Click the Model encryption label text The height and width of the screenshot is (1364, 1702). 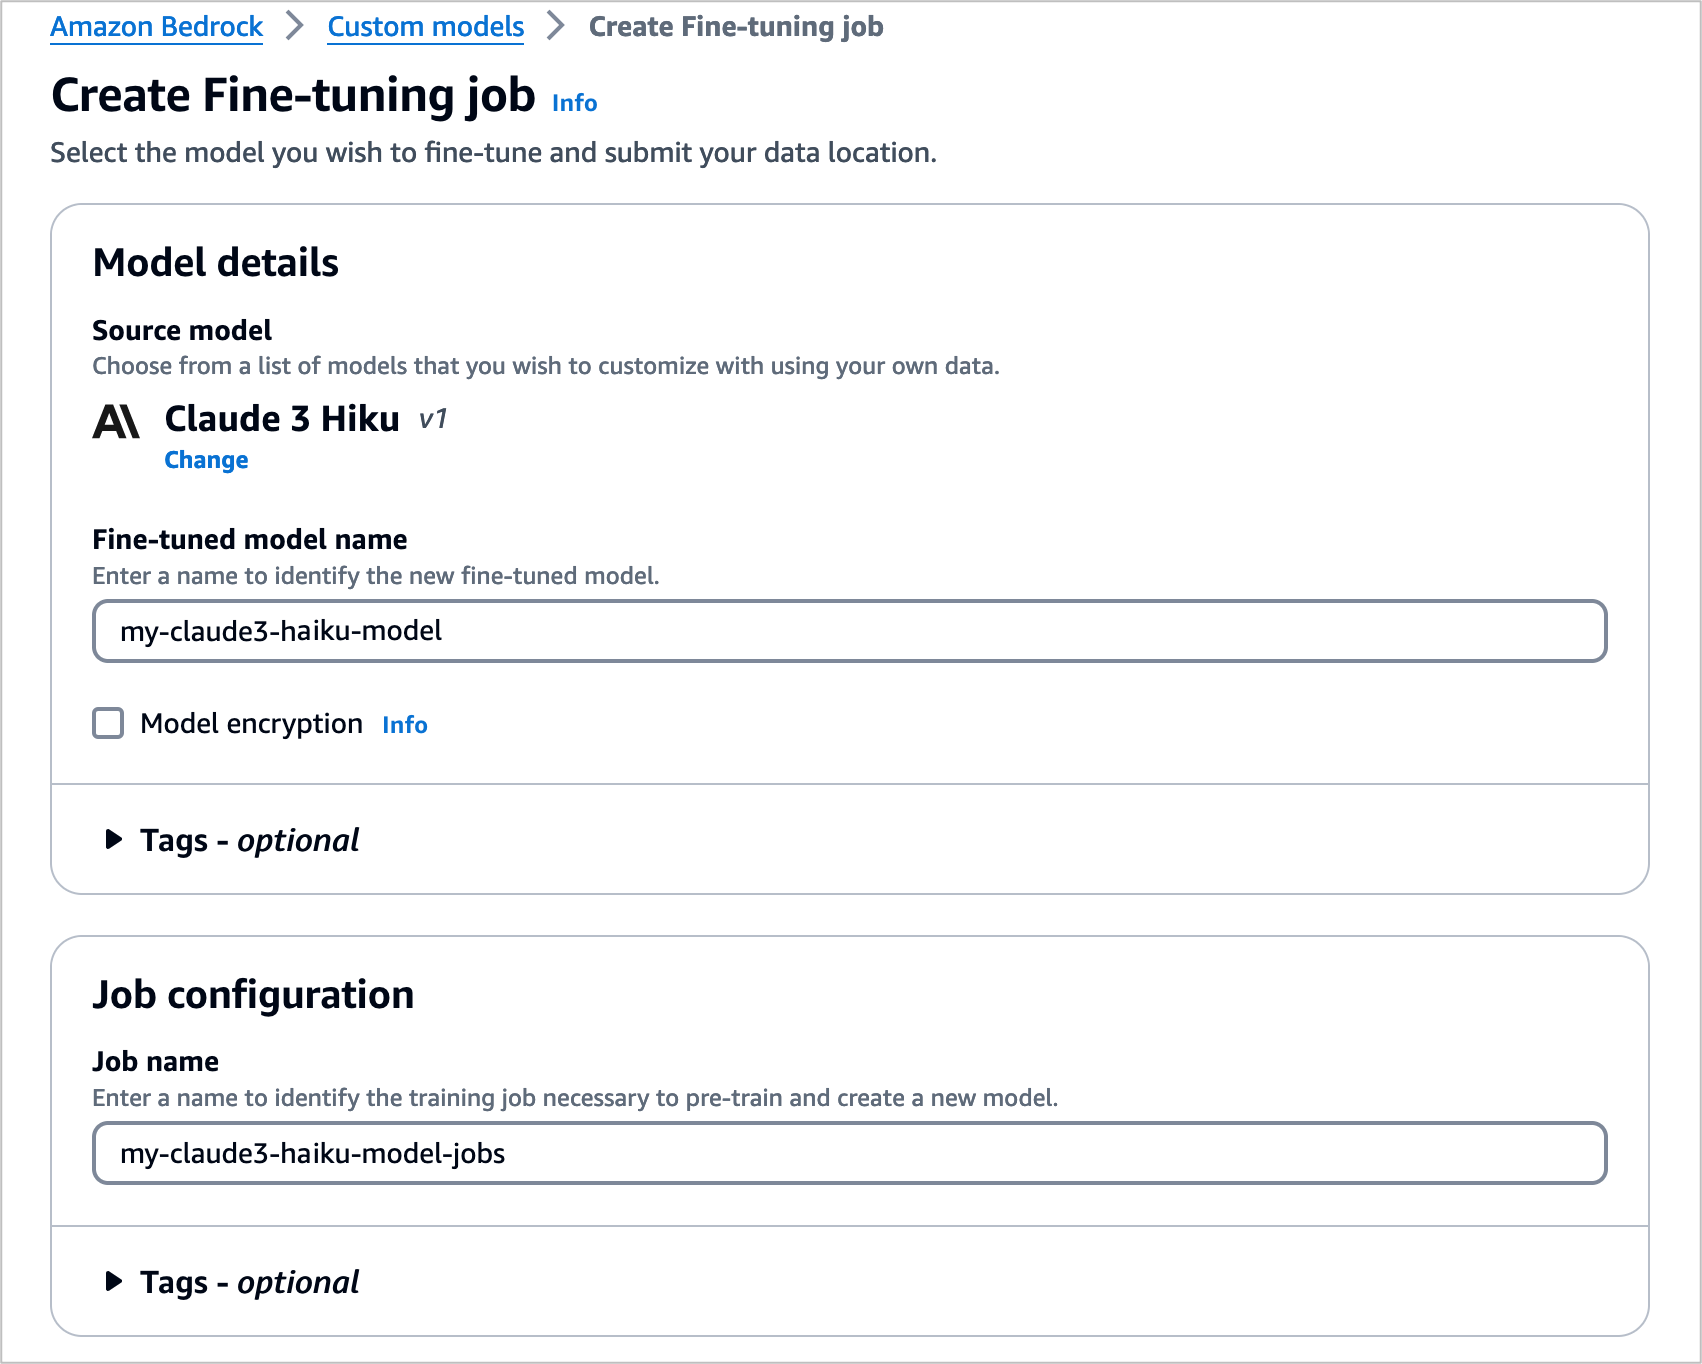(251, 724)
